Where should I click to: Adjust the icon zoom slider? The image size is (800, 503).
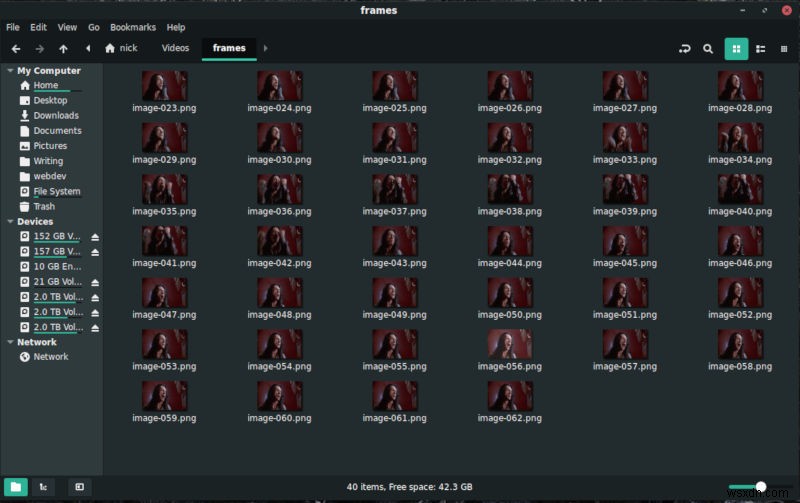point(760,487)
